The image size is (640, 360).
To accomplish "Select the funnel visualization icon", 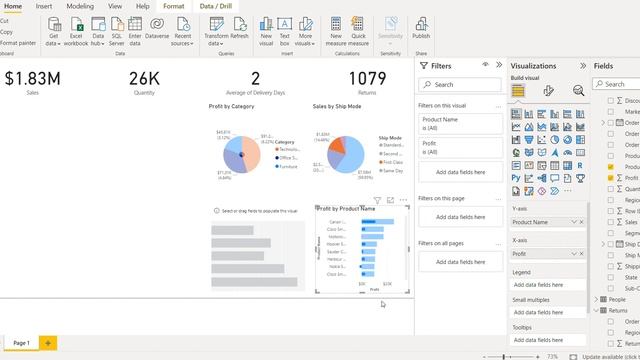I will tap(529, 140).
